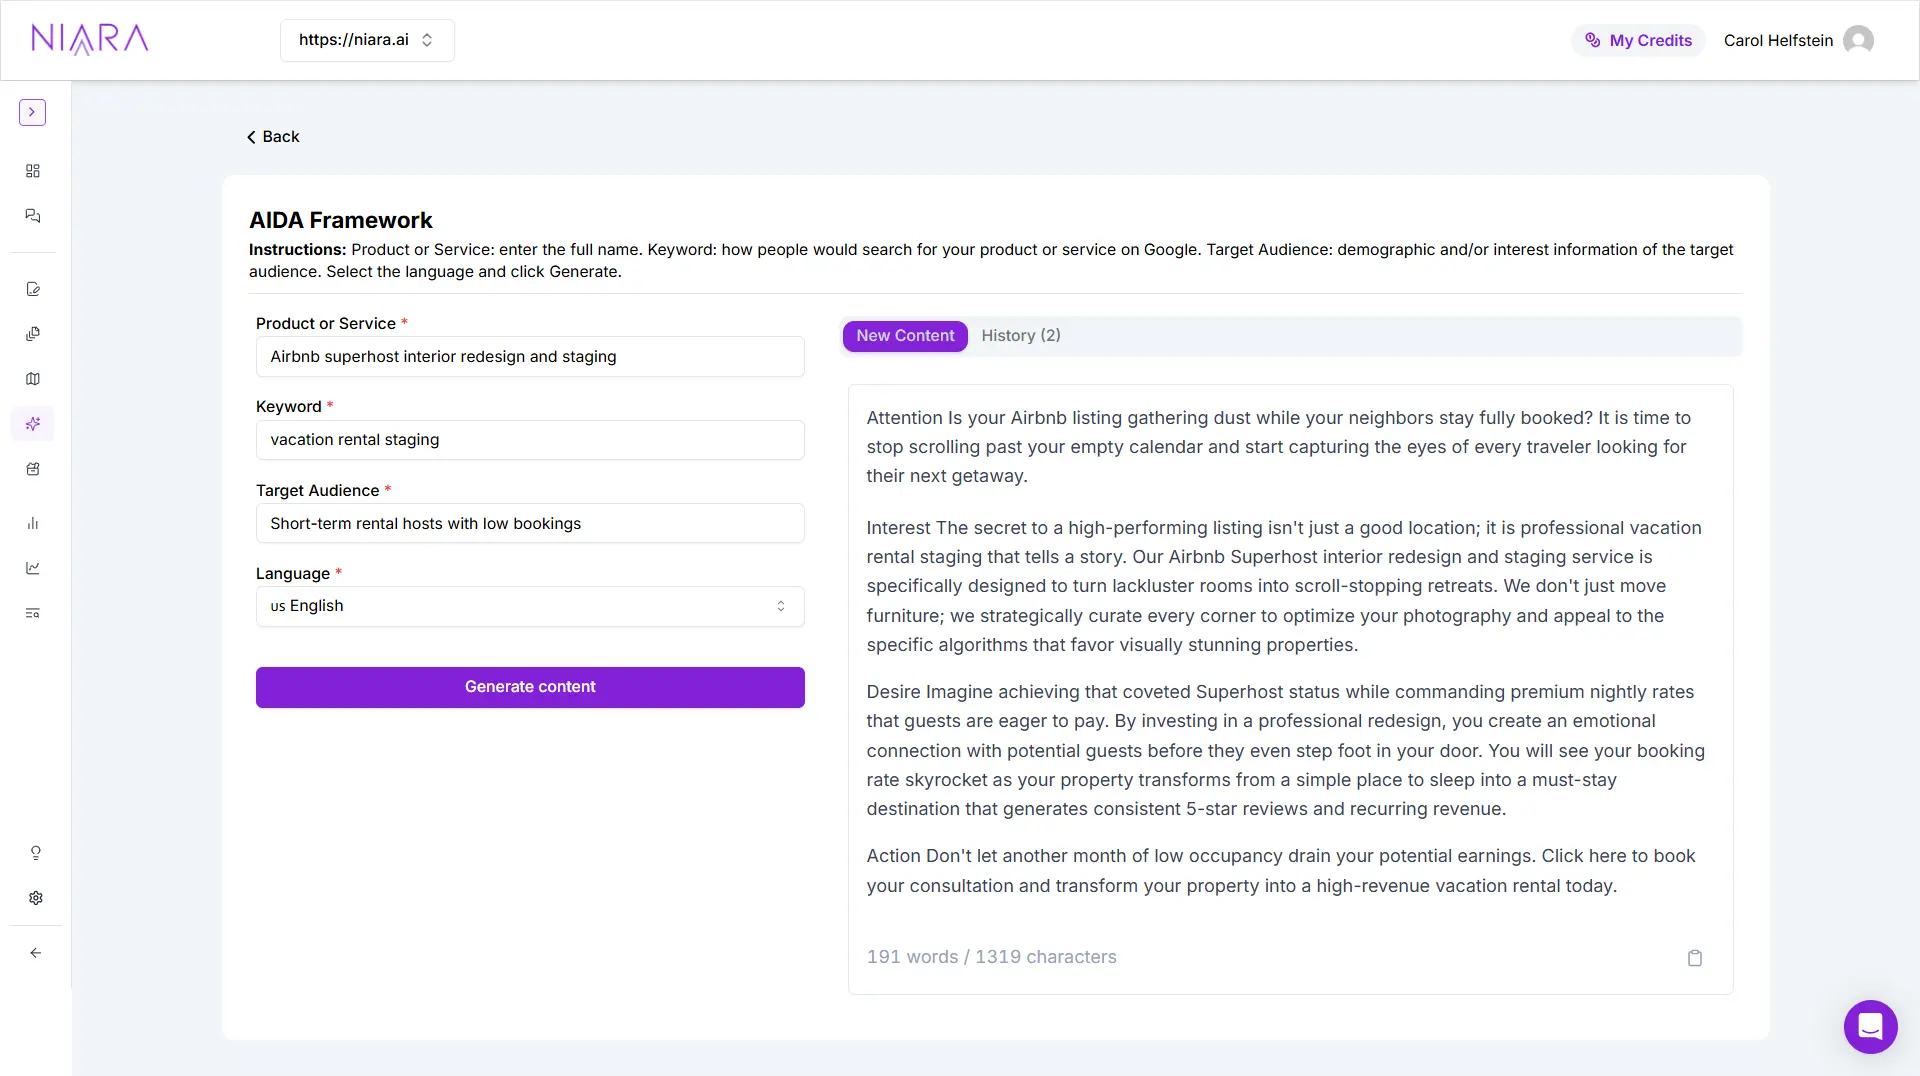The image size is (1920, 1076).
Task: Open the folded map icon in the sidebar
Action: (x=33, y=379)
